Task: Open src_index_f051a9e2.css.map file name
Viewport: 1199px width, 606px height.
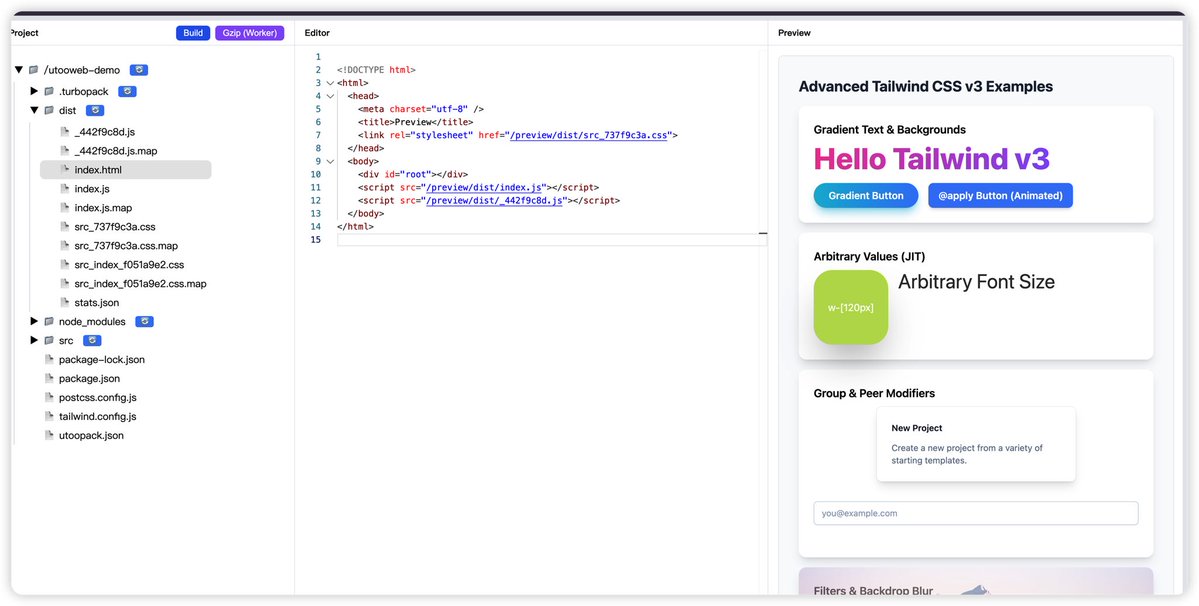Action: 141,284
